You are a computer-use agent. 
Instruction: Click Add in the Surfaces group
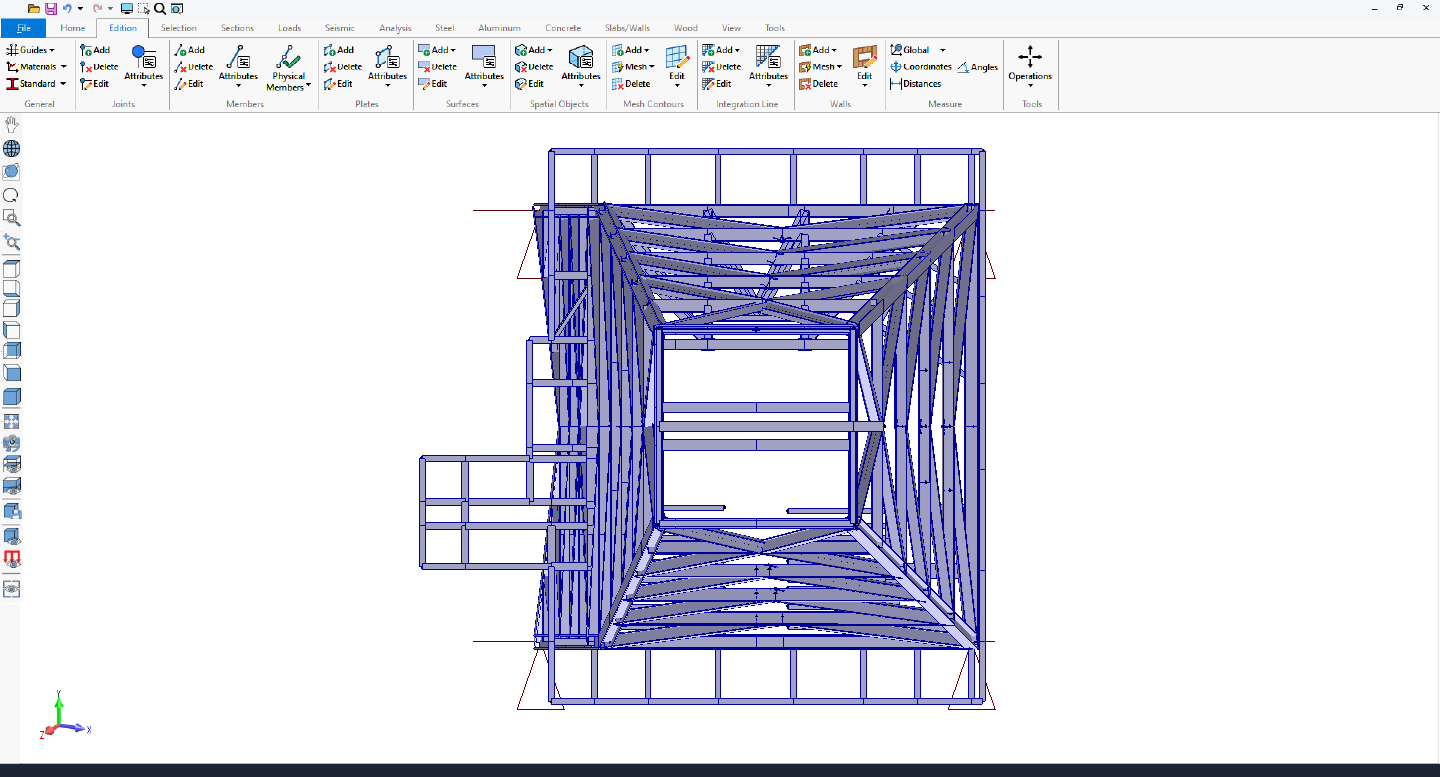click(x=436, y=49)
